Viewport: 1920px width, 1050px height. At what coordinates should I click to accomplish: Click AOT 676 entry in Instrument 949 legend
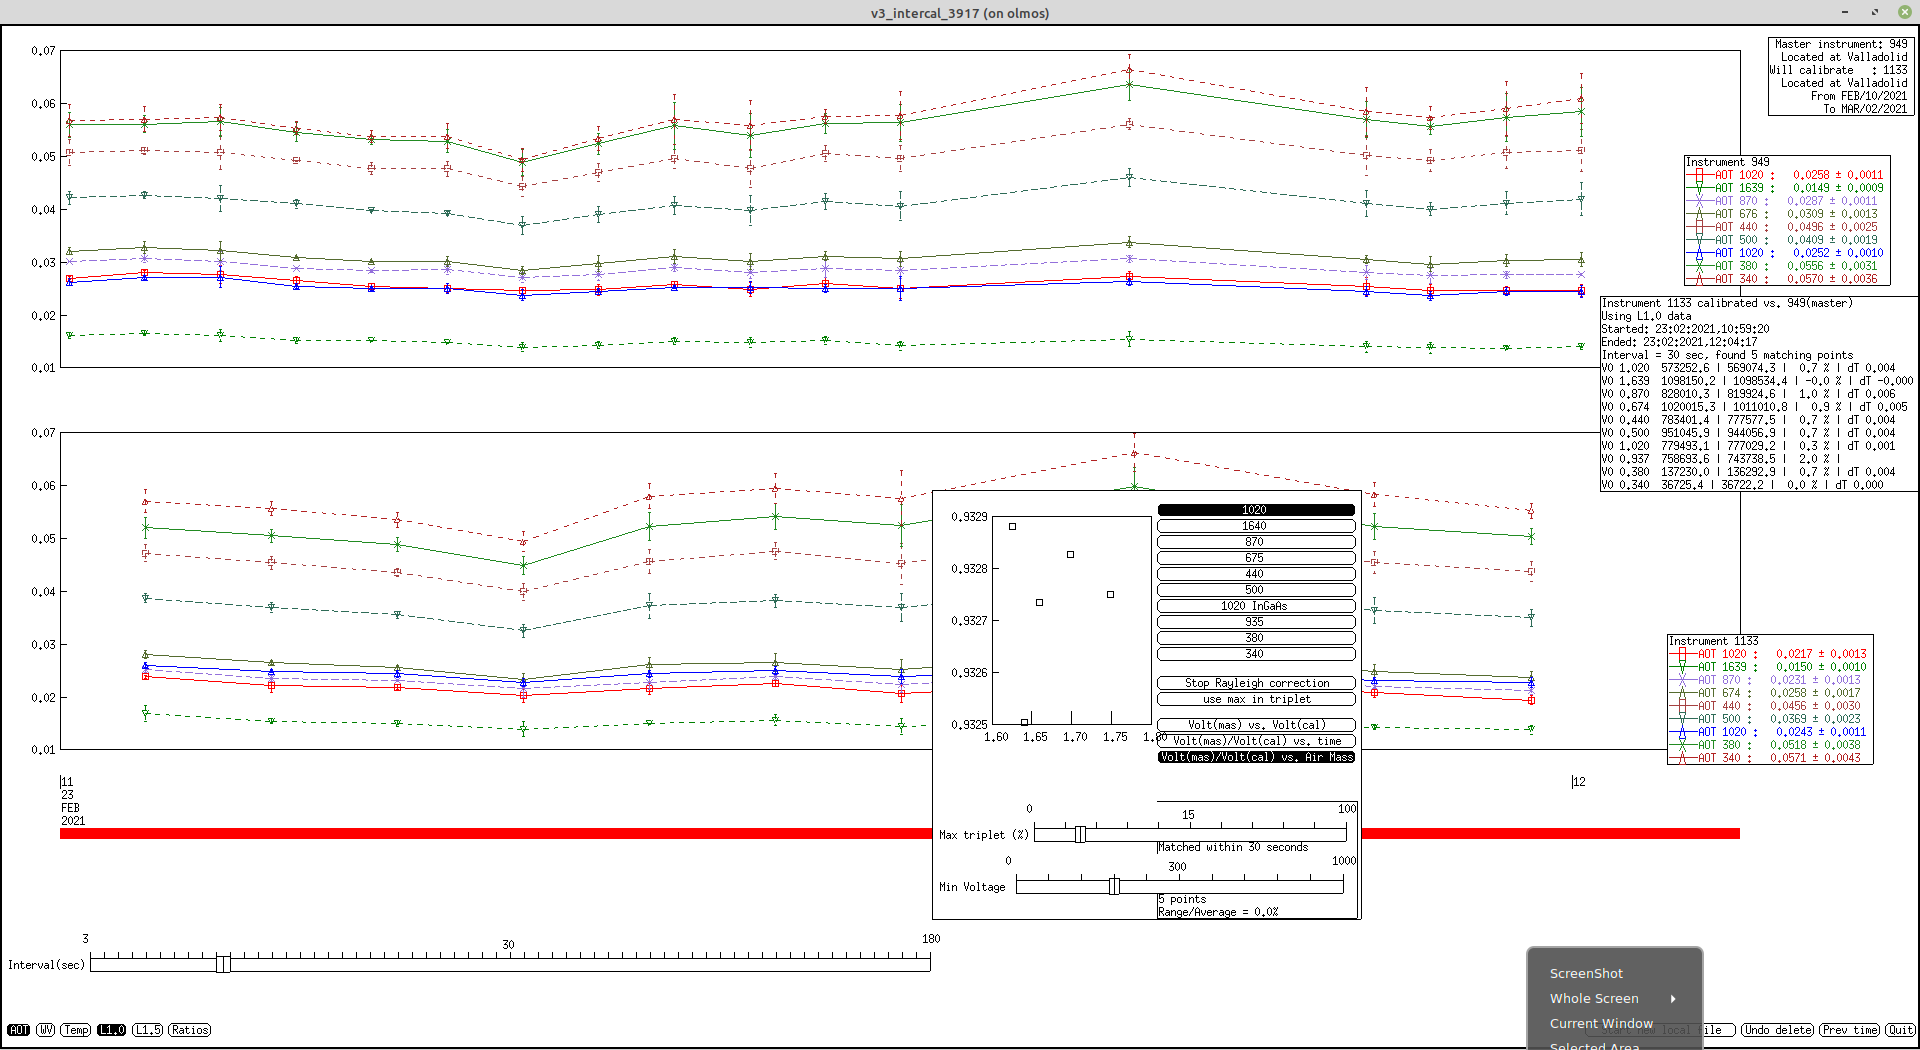1786,214
